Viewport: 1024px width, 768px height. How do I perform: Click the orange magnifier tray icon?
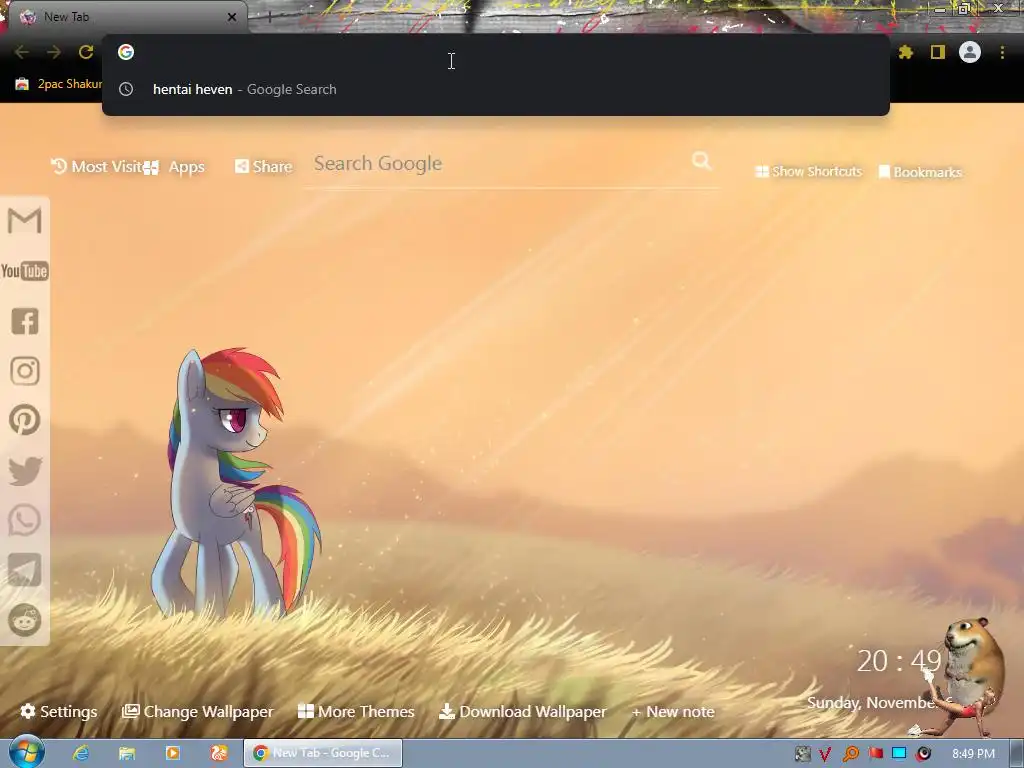(x=850, y=754)
